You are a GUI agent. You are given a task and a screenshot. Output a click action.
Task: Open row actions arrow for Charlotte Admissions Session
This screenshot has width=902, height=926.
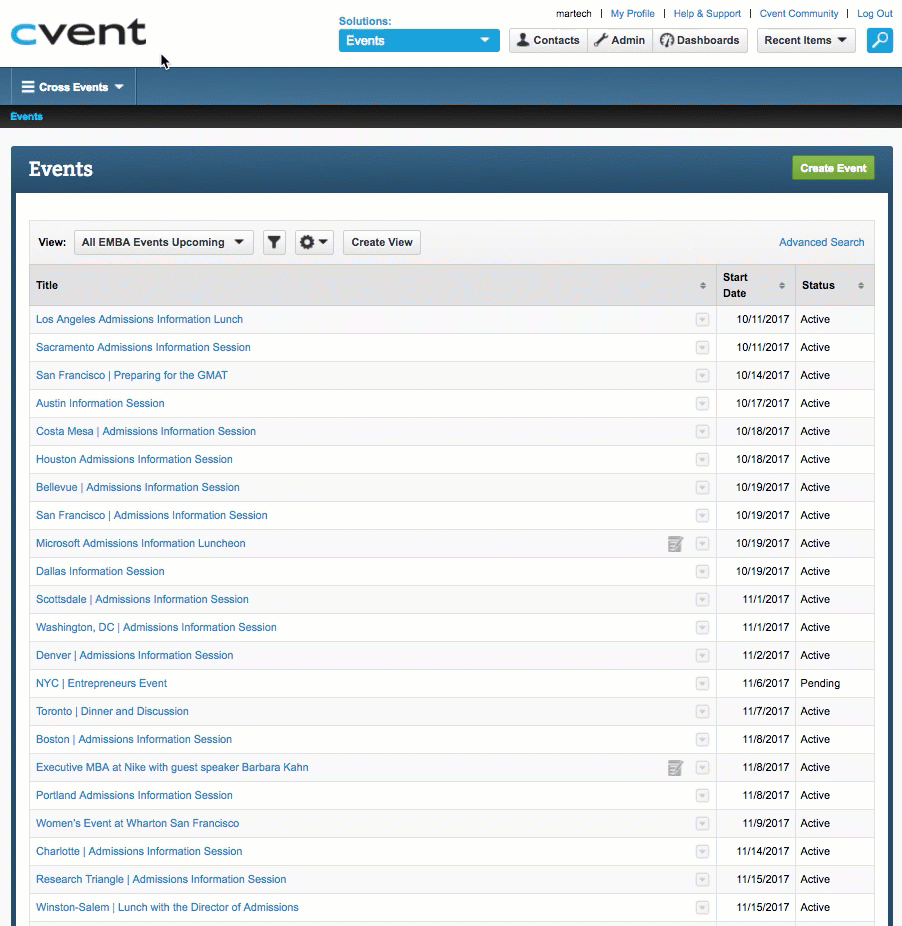(702, 852)
